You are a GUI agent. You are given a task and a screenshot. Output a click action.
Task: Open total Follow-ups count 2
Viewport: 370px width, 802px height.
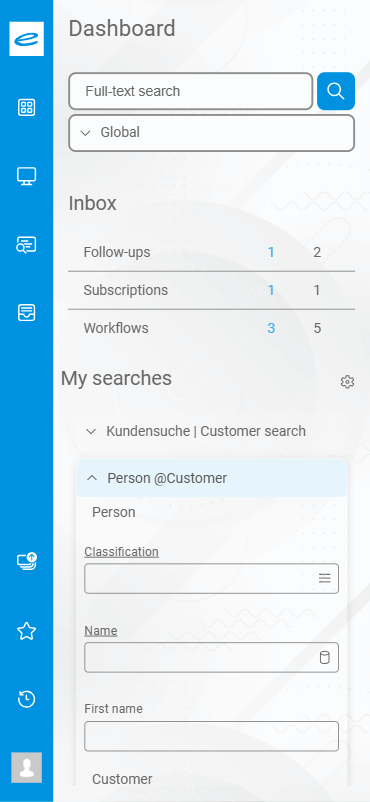coord(317,252)
